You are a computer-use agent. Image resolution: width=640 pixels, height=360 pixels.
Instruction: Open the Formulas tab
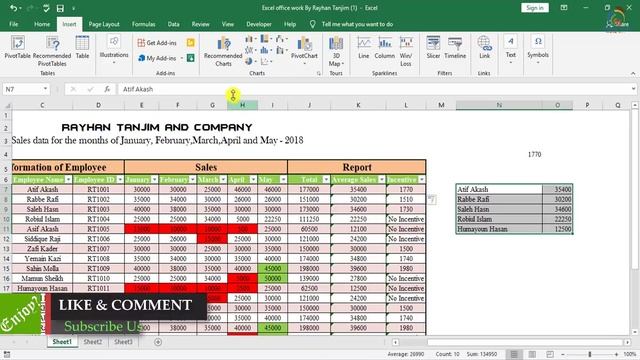pos(143,24)
